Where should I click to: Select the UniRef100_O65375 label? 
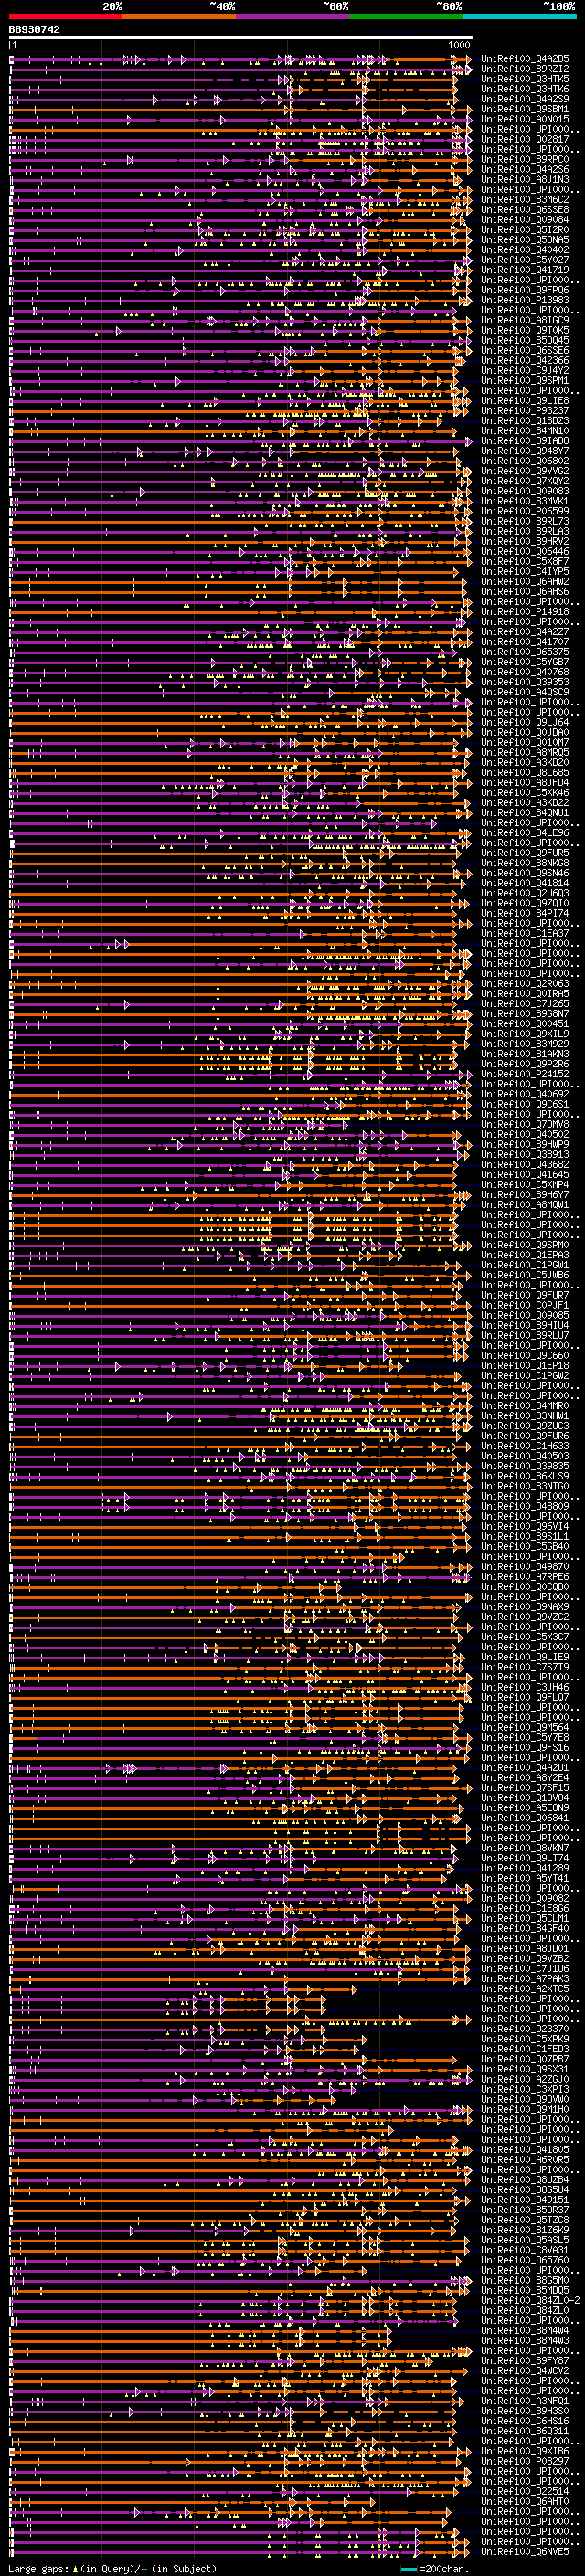click(x=525, y=652)
